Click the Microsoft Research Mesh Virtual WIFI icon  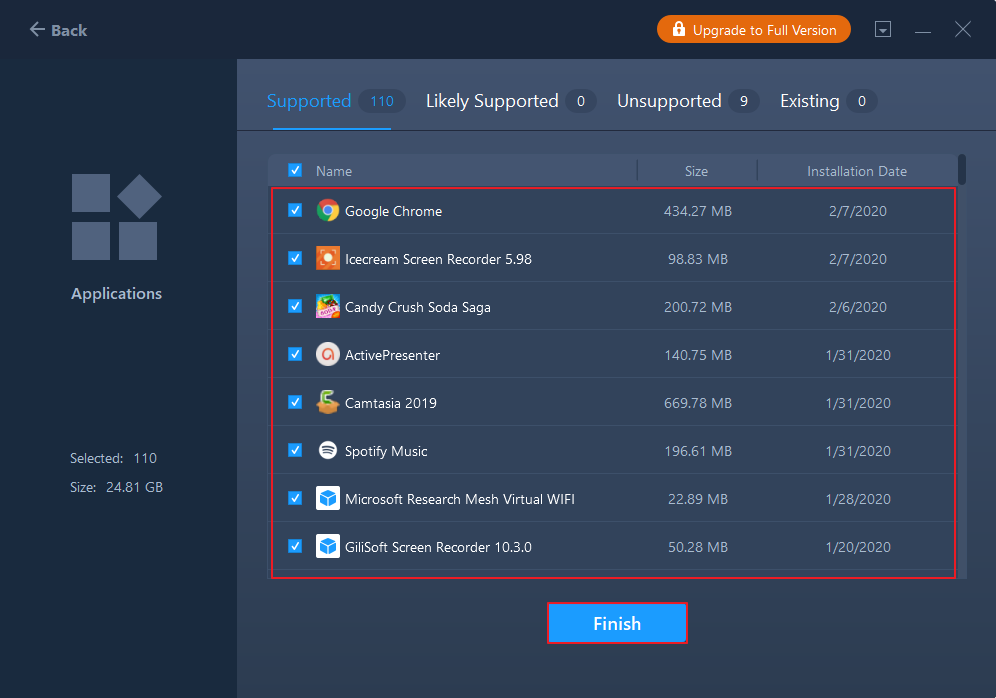(x=328, y=499)
